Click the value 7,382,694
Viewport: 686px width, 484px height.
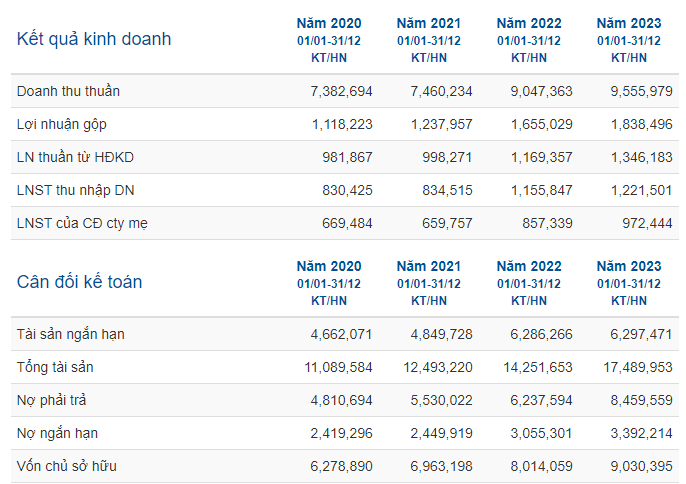point(341,91)
